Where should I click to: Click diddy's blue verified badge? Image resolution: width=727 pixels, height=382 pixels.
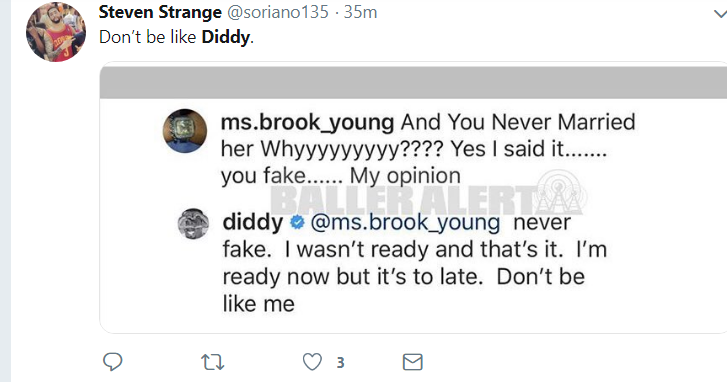pyautogui.click(x=297, y=223)
